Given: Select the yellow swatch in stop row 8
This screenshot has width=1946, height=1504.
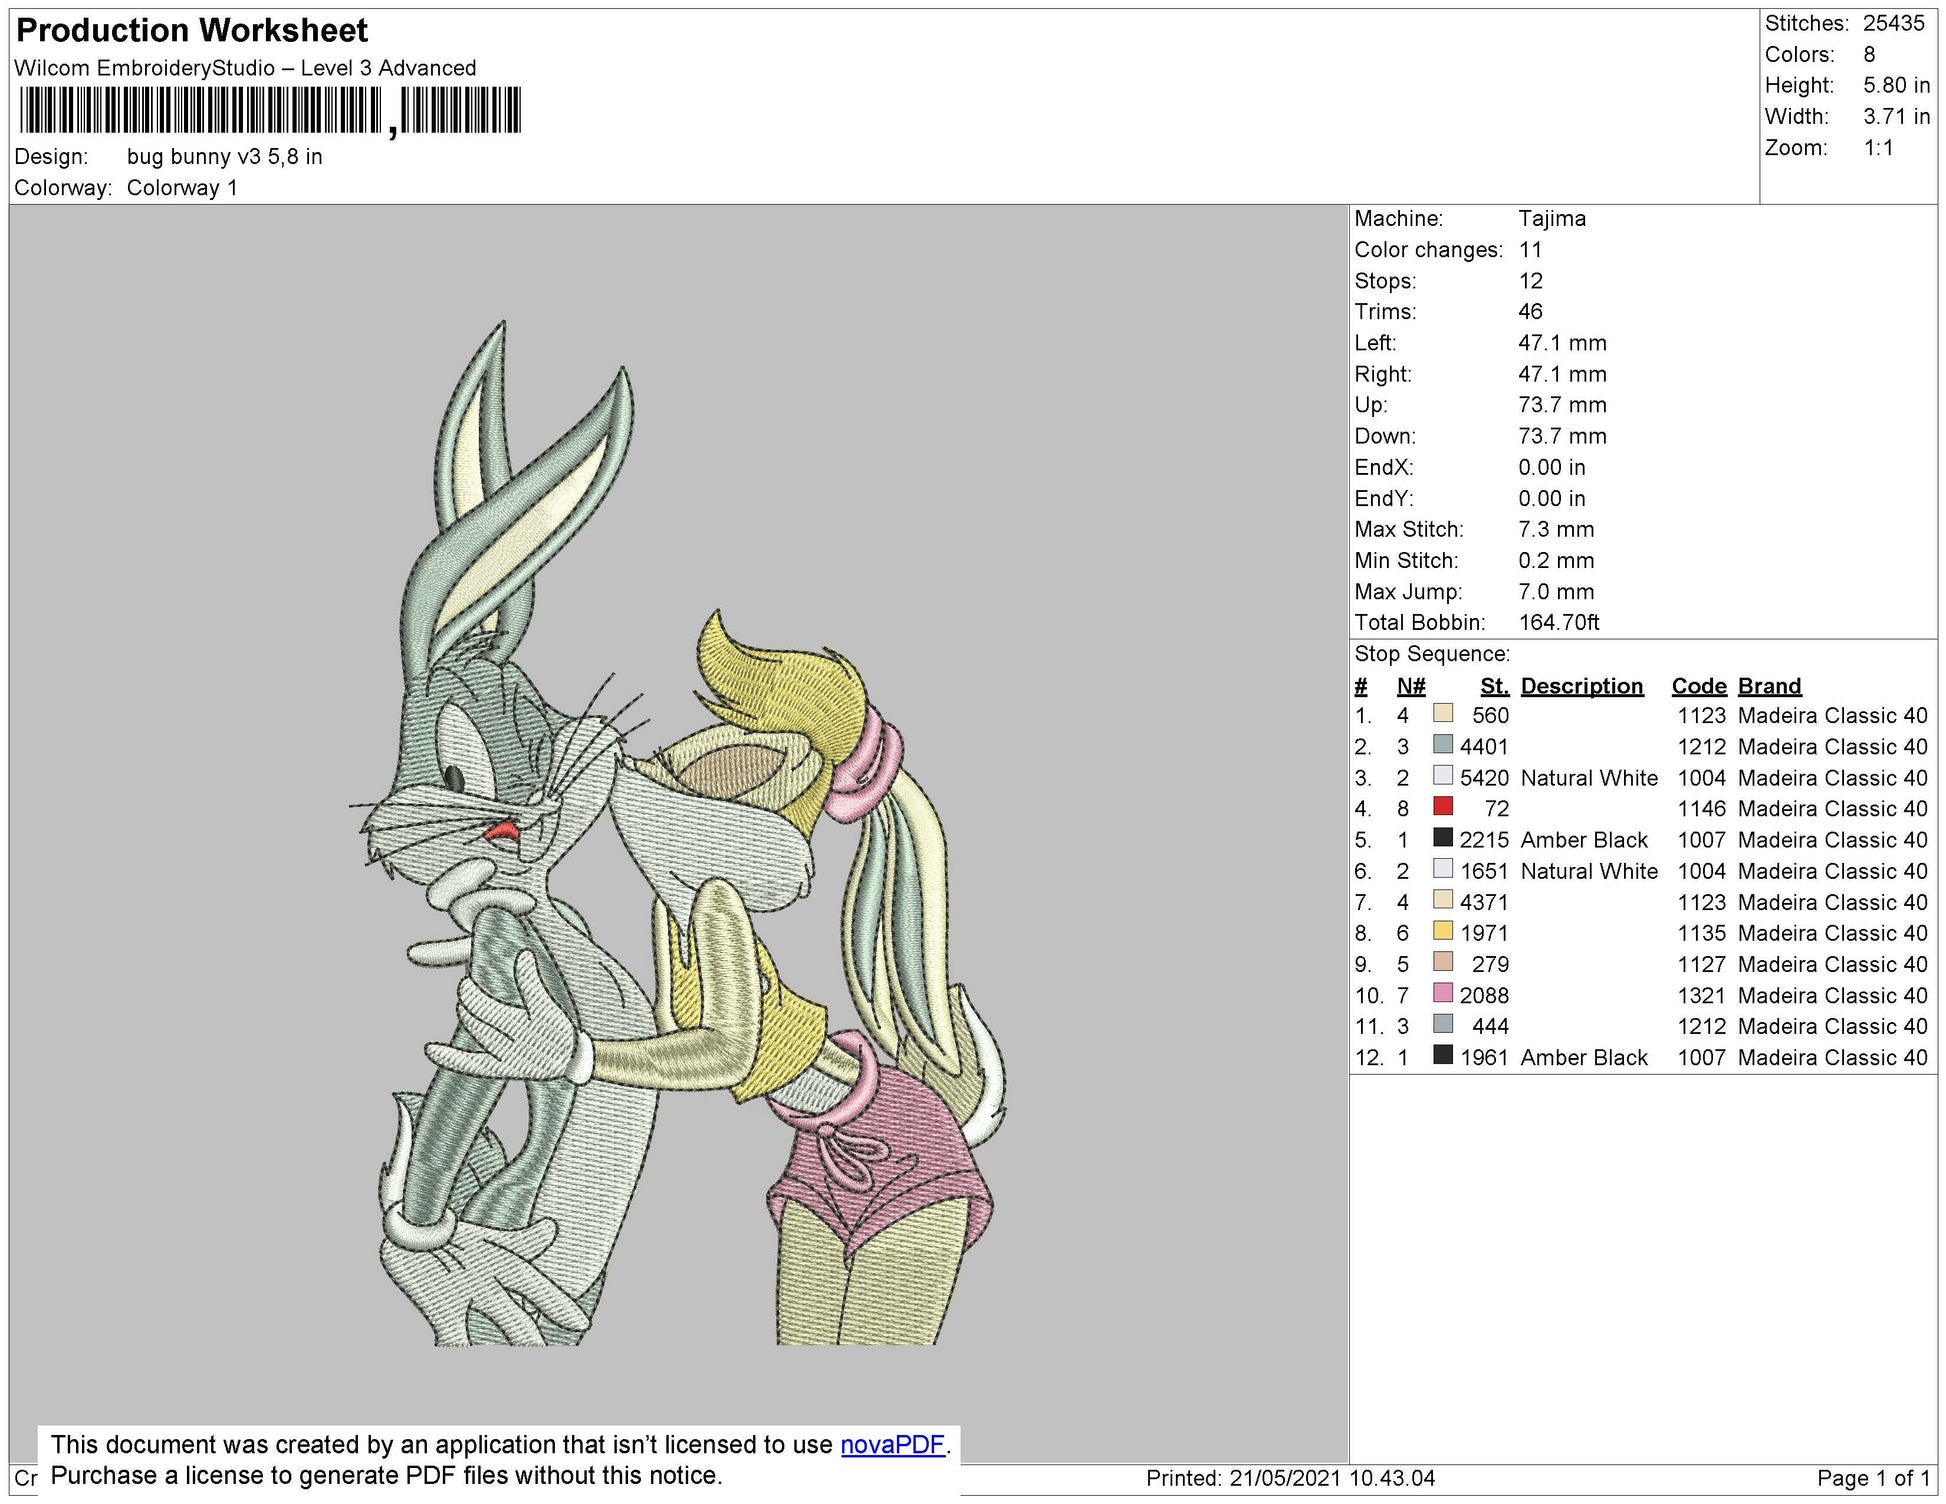Looking at the screenshot, I should (x=1443, y=930).
